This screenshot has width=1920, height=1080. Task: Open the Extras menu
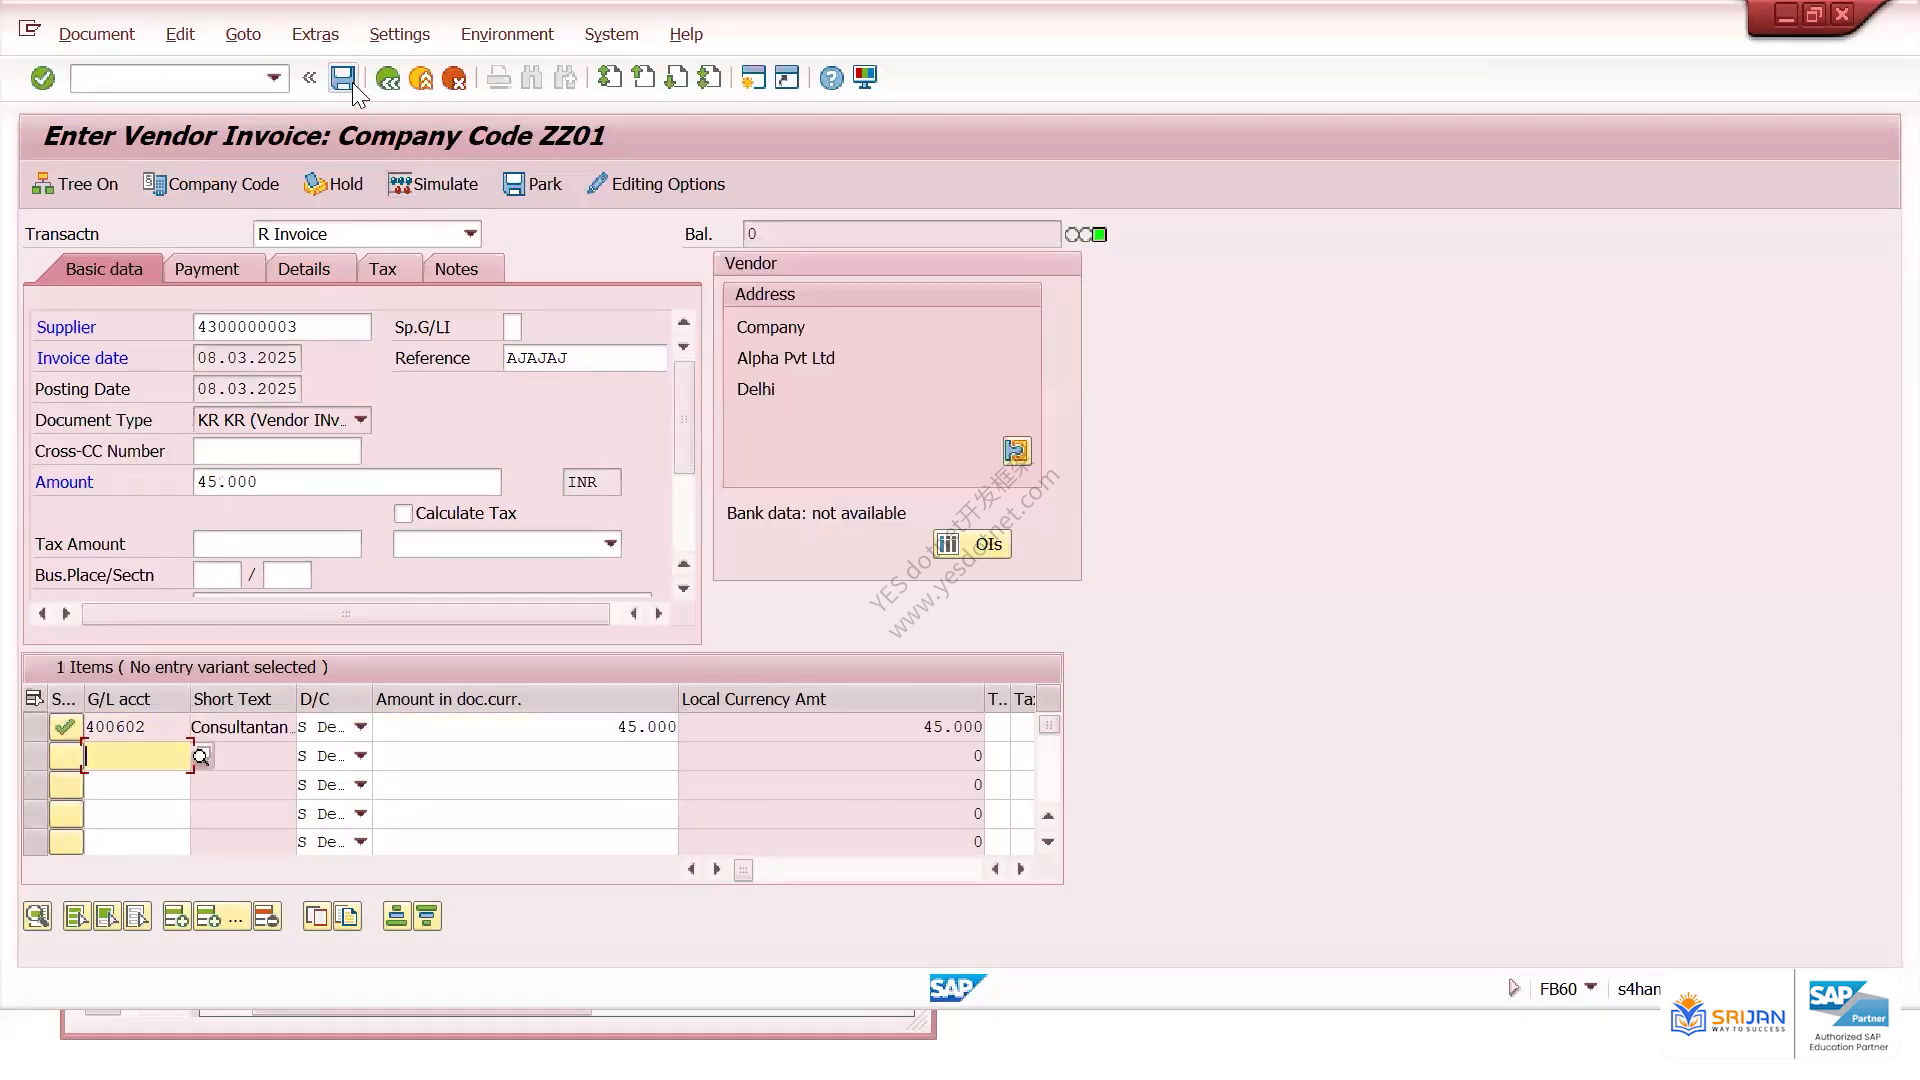315,34
